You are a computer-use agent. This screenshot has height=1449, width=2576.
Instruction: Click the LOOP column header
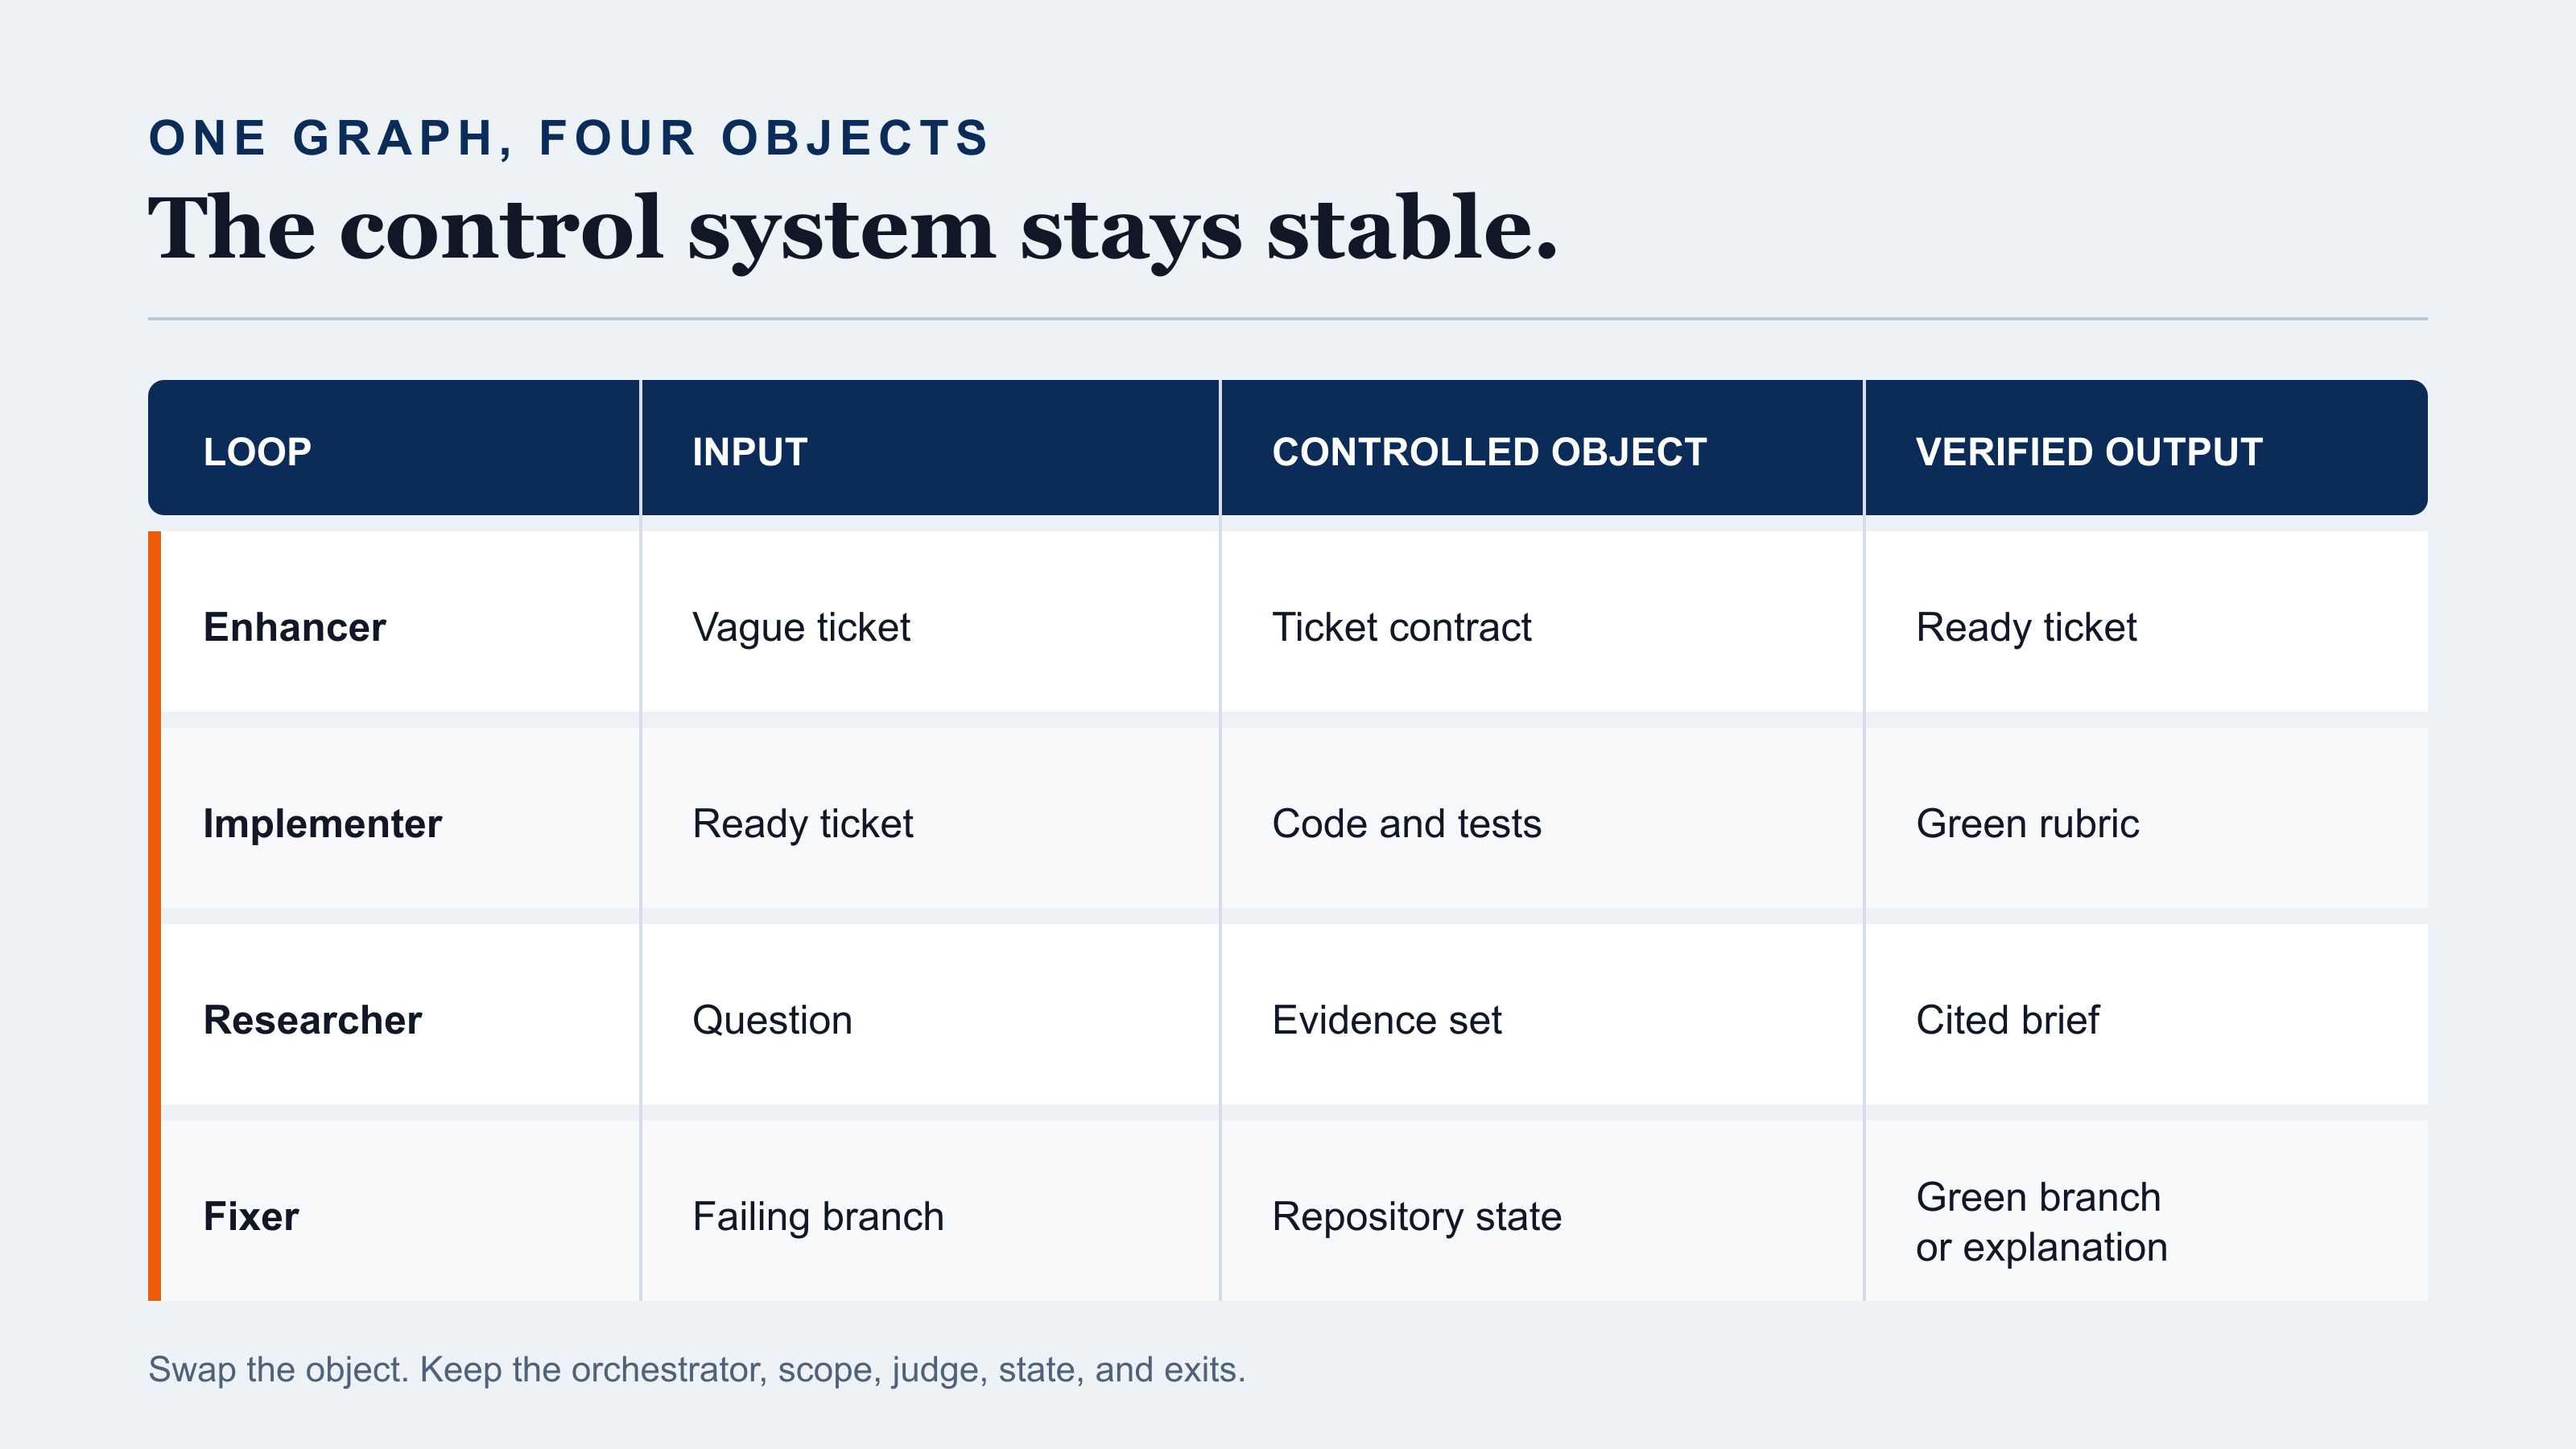[x=257, y=452]
